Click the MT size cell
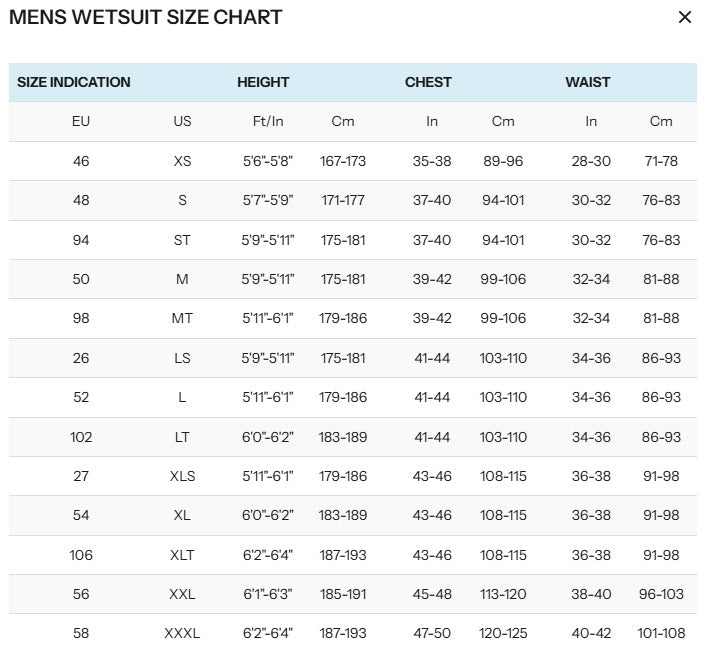This screenshot has height=656, width=717. [182, 318]
